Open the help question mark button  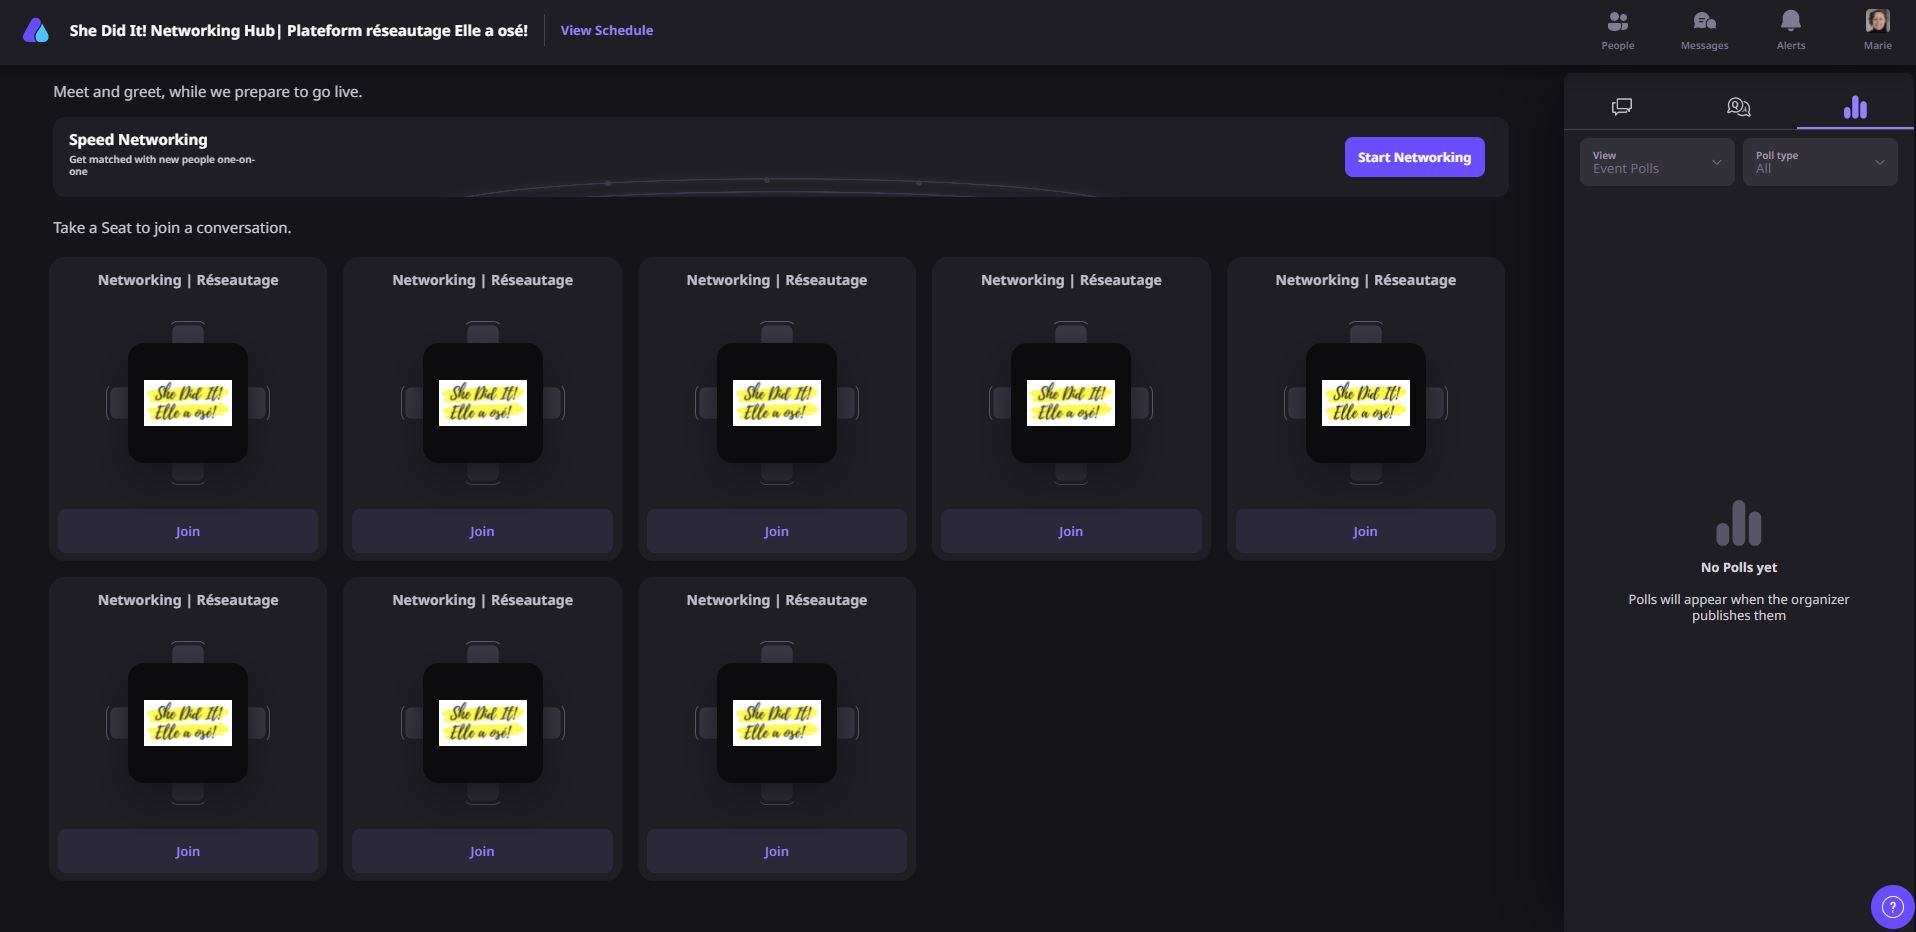(1891, 907)
